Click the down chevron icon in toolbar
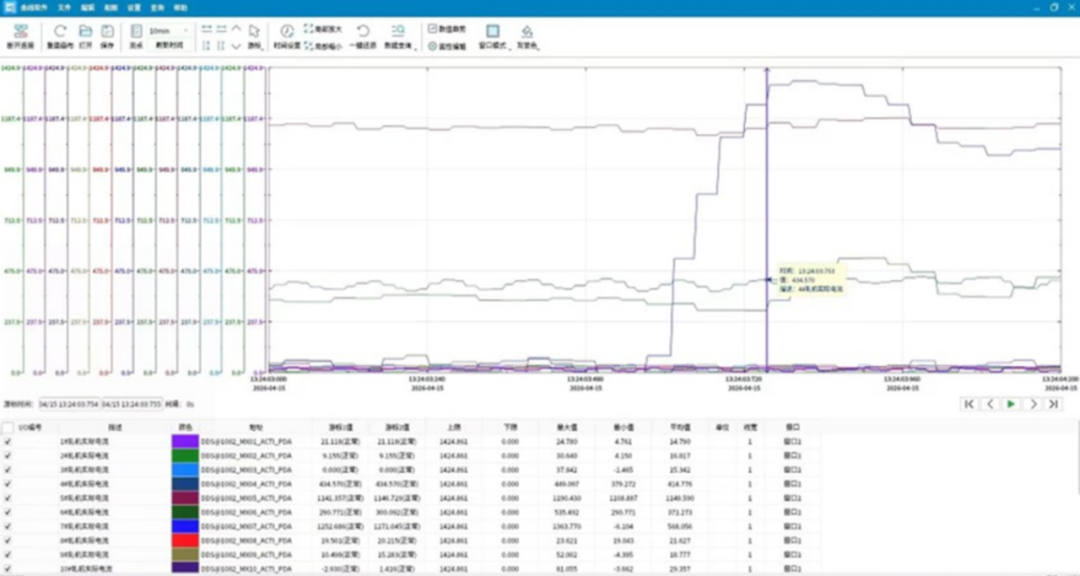 (x=236, y=46)
